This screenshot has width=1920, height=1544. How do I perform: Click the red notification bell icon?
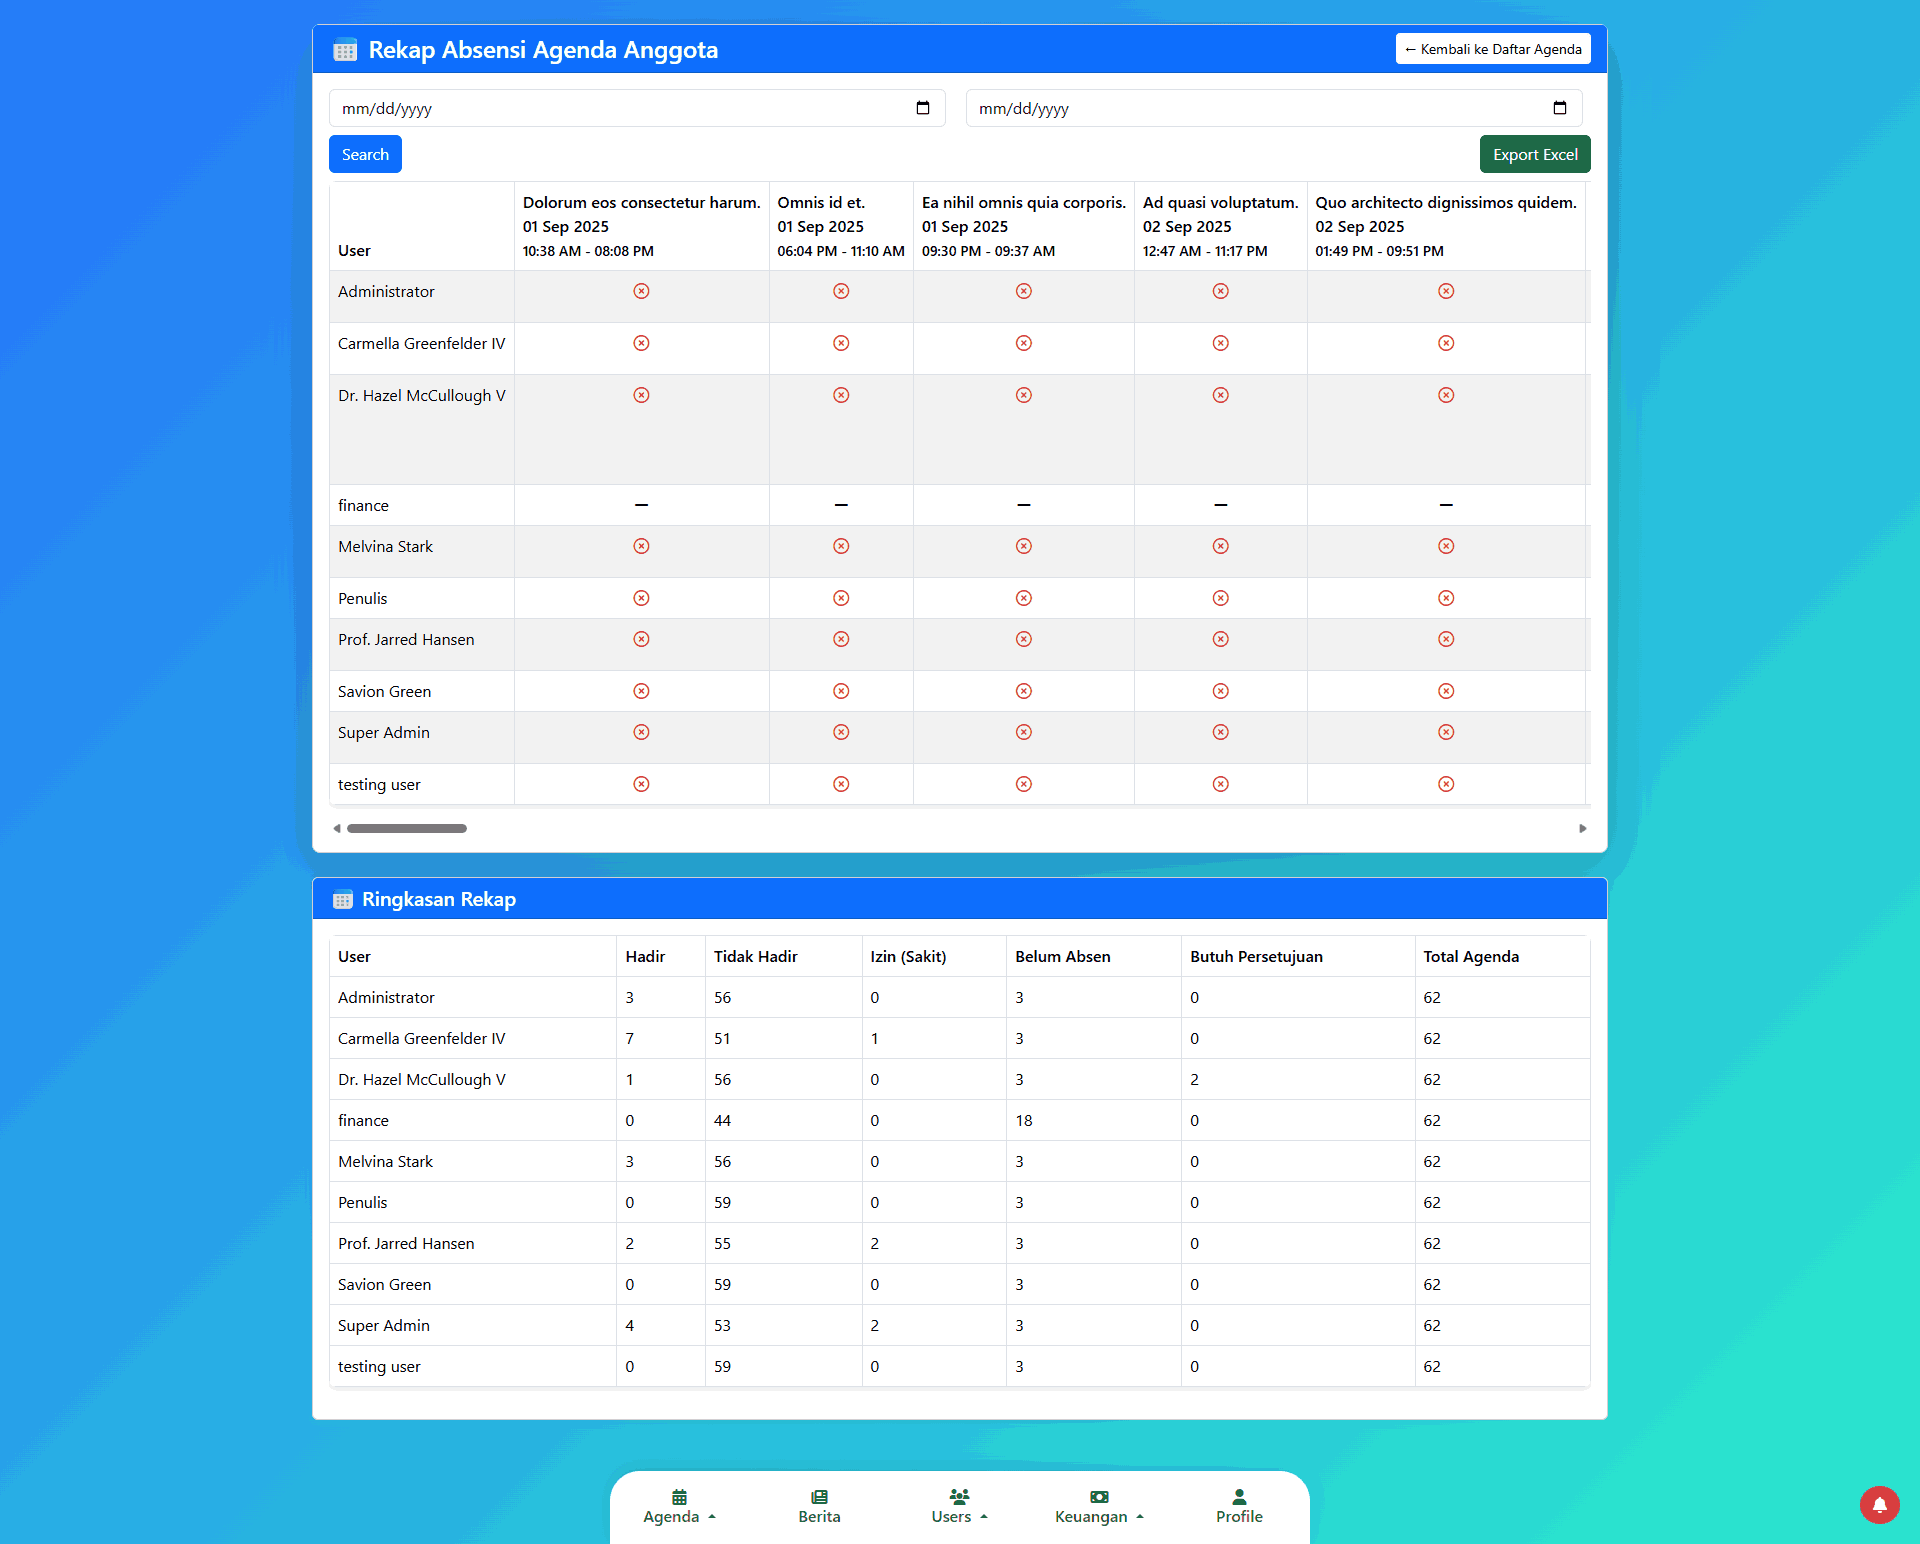point(1879,1504)
